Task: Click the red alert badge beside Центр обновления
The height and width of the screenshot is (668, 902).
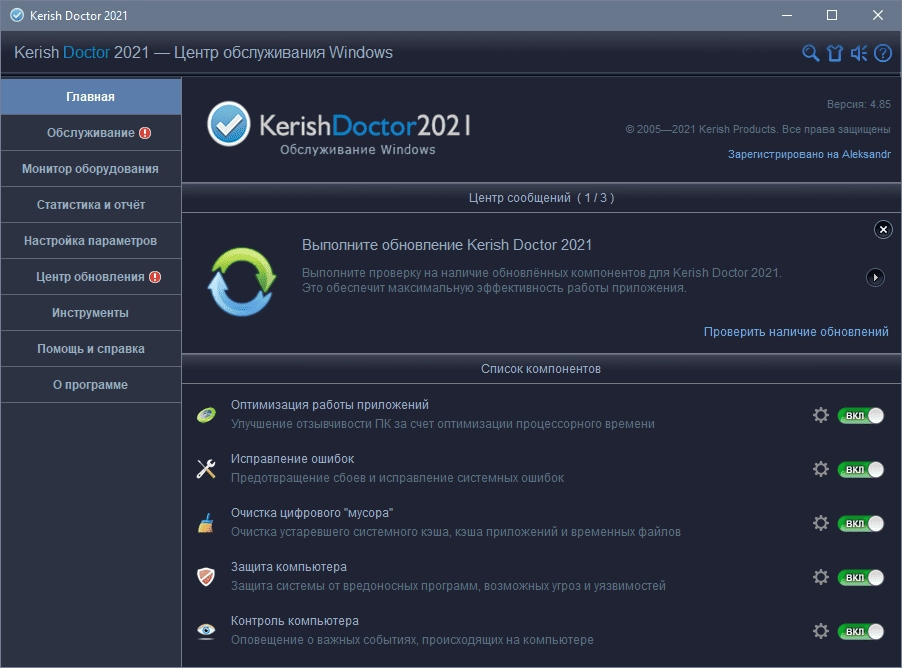Action: 155,277
